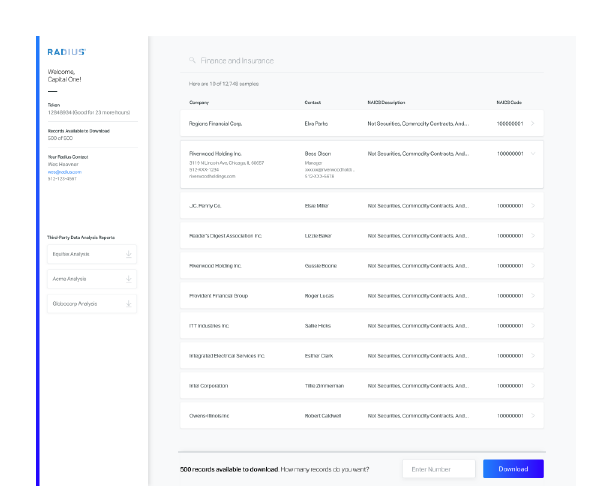Click the search magnifier icon
612x486 pixels.
(x=192, y=60)
